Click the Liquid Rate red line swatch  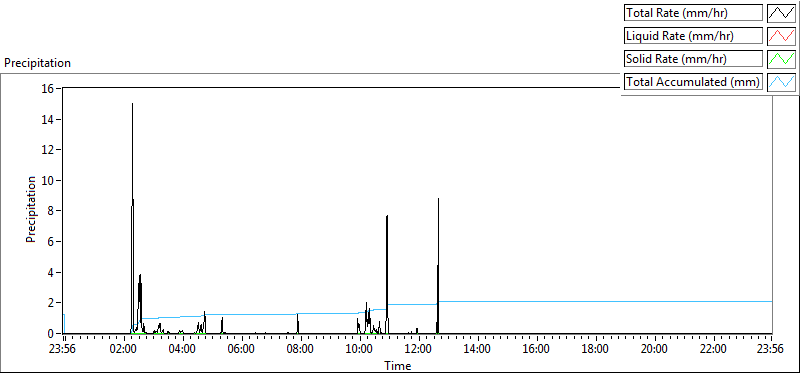[x=782, y=36]
